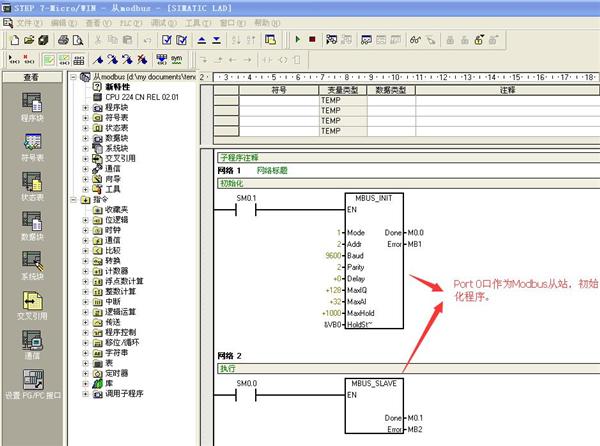
Task: Click the 初始化 network comment field
Action: coord(408,183)
